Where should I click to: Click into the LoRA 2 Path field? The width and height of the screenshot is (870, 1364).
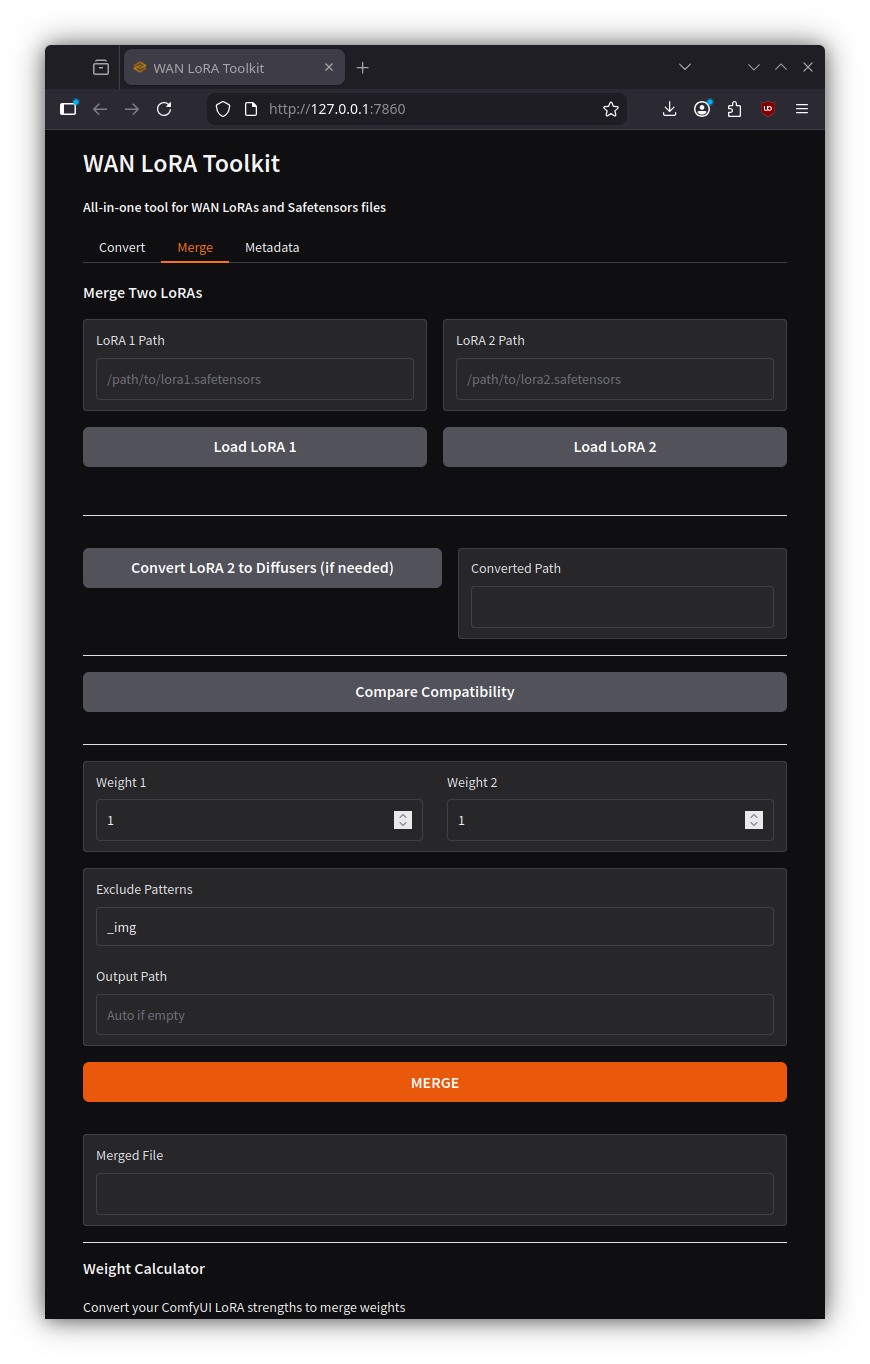click(615, 379)
